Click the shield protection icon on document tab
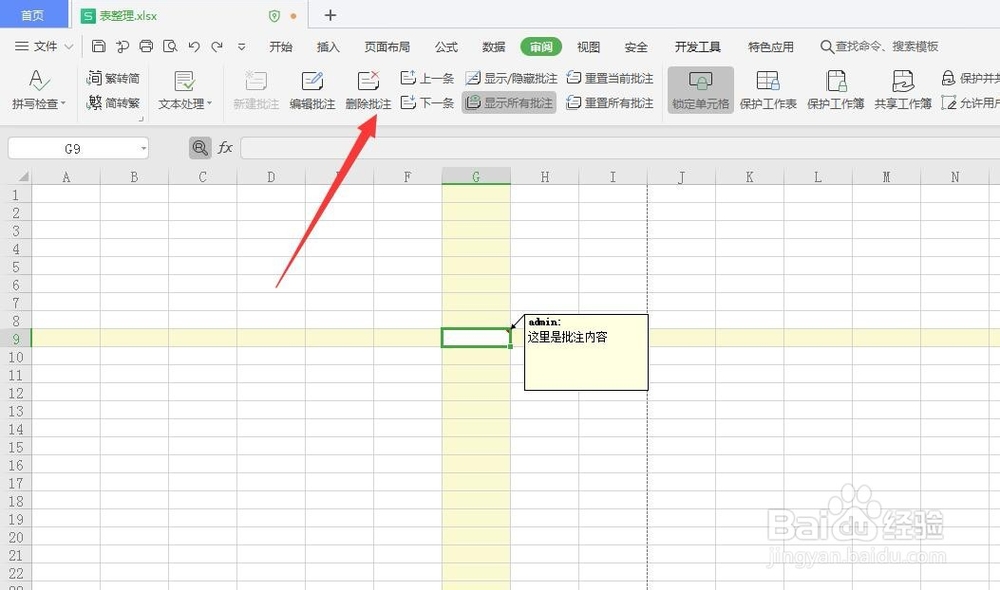 (x=274, y=16)
